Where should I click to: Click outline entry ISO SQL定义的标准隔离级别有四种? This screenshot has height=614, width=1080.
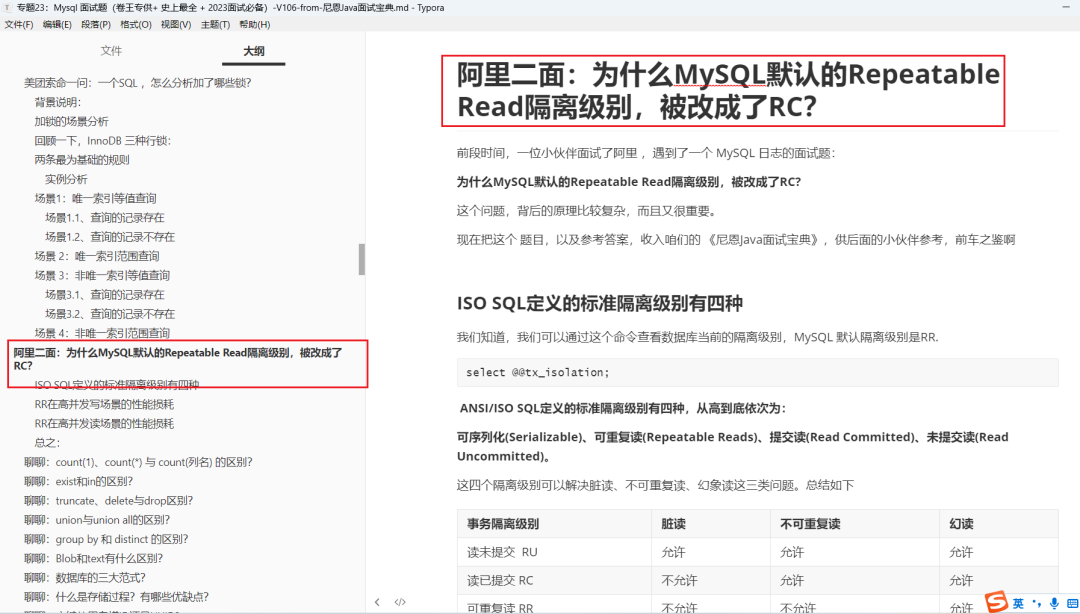116,385
